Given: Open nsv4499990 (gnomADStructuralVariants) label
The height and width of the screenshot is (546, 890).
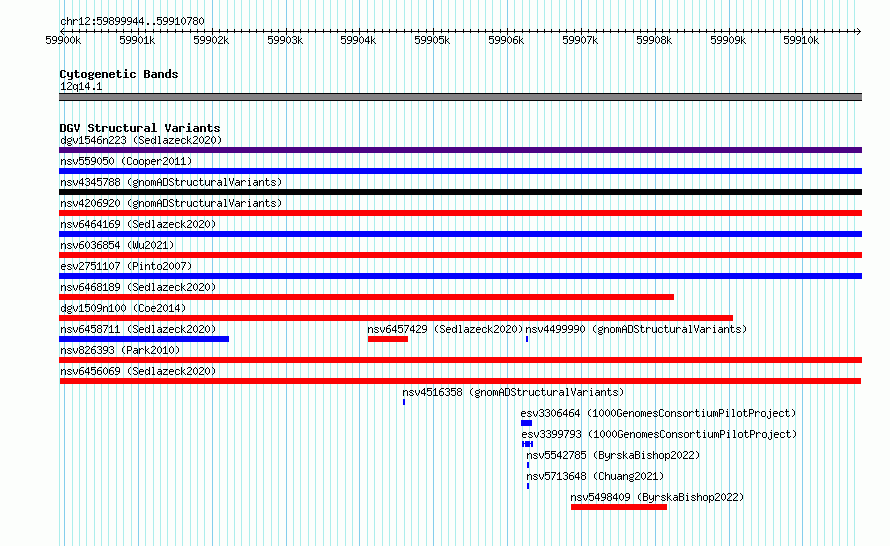Looking at the screenshot, I should click(x=636, y=329).
